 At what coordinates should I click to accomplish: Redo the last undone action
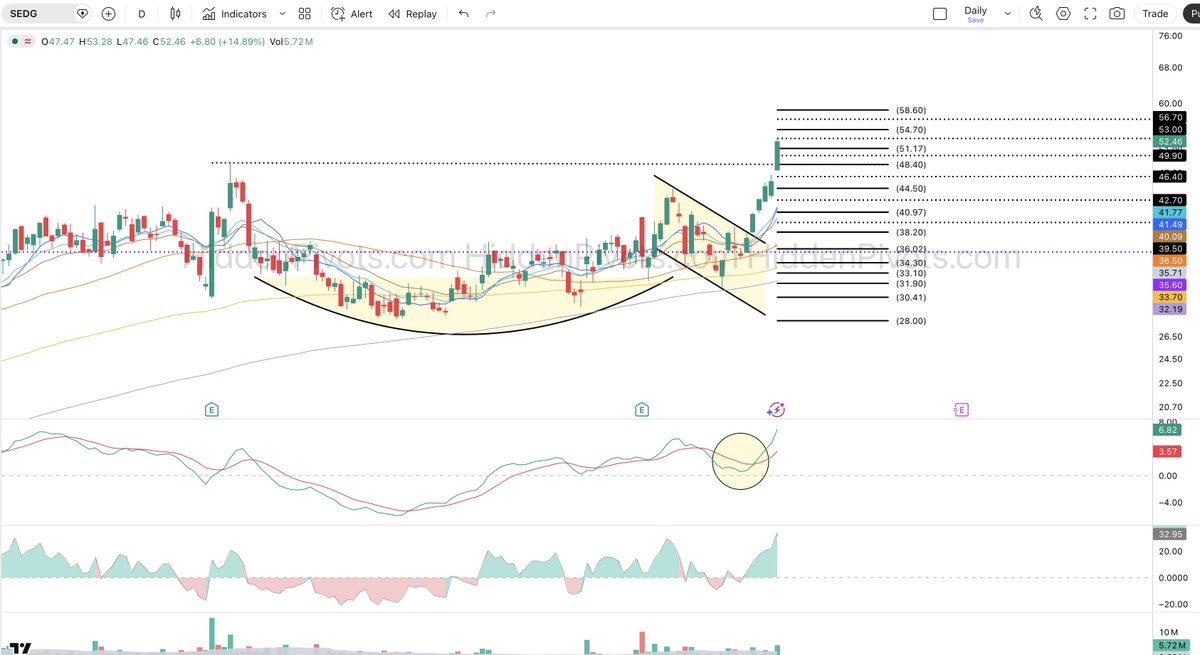pos(490,14)
